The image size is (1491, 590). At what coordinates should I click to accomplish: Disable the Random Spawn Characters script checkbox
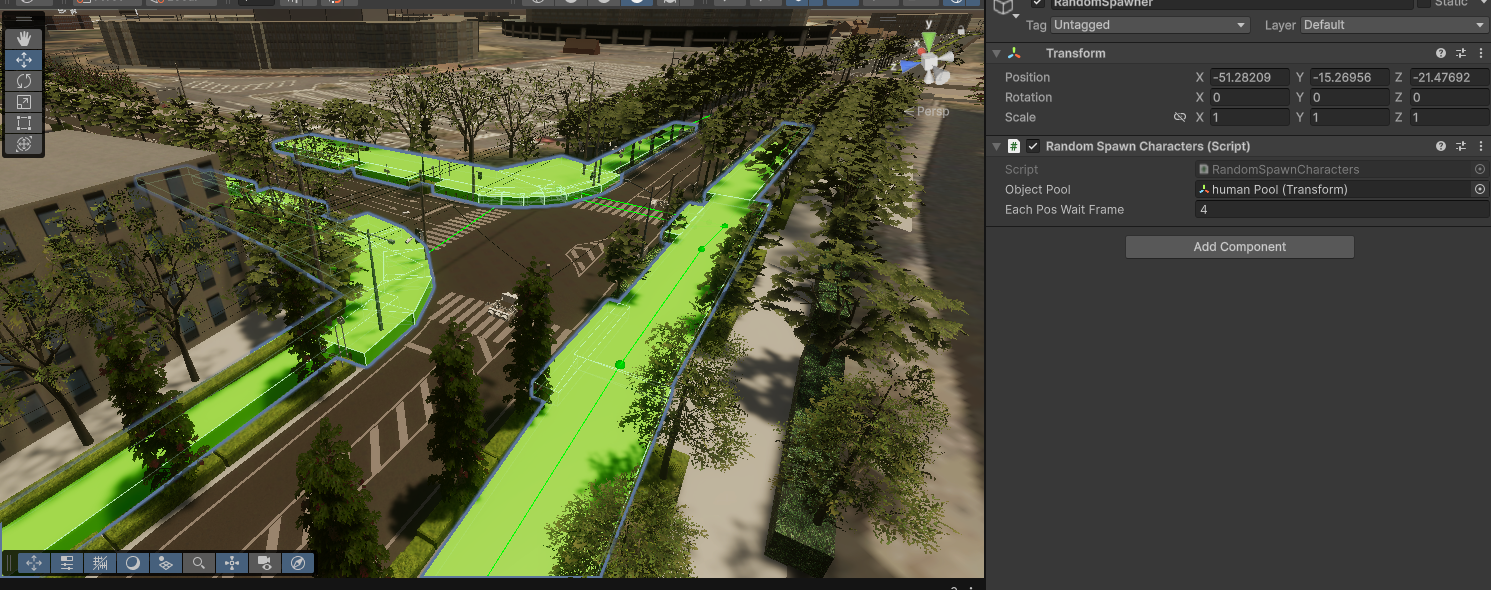tap(1033, 146)
